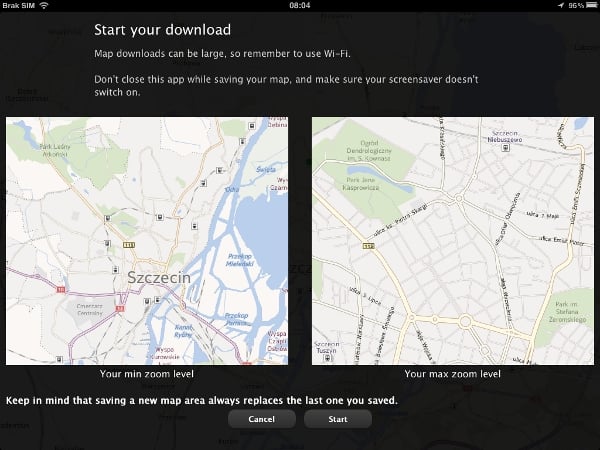This screenshot has width=600, height=450.
Task: Click the 'Park im. Stefana Żeromskiego' label
Action: coord(567,312)
